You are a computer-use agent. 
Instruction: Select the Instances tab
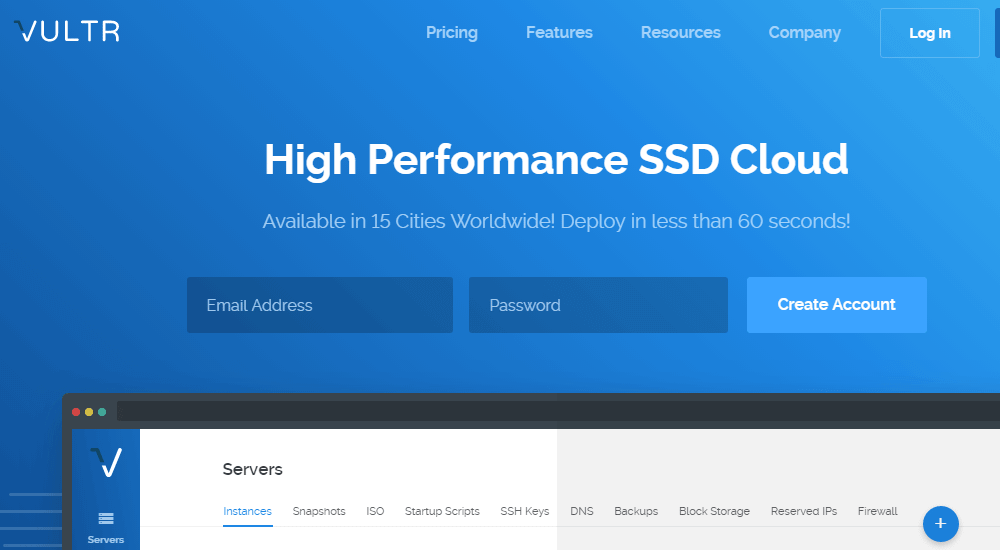247,511
